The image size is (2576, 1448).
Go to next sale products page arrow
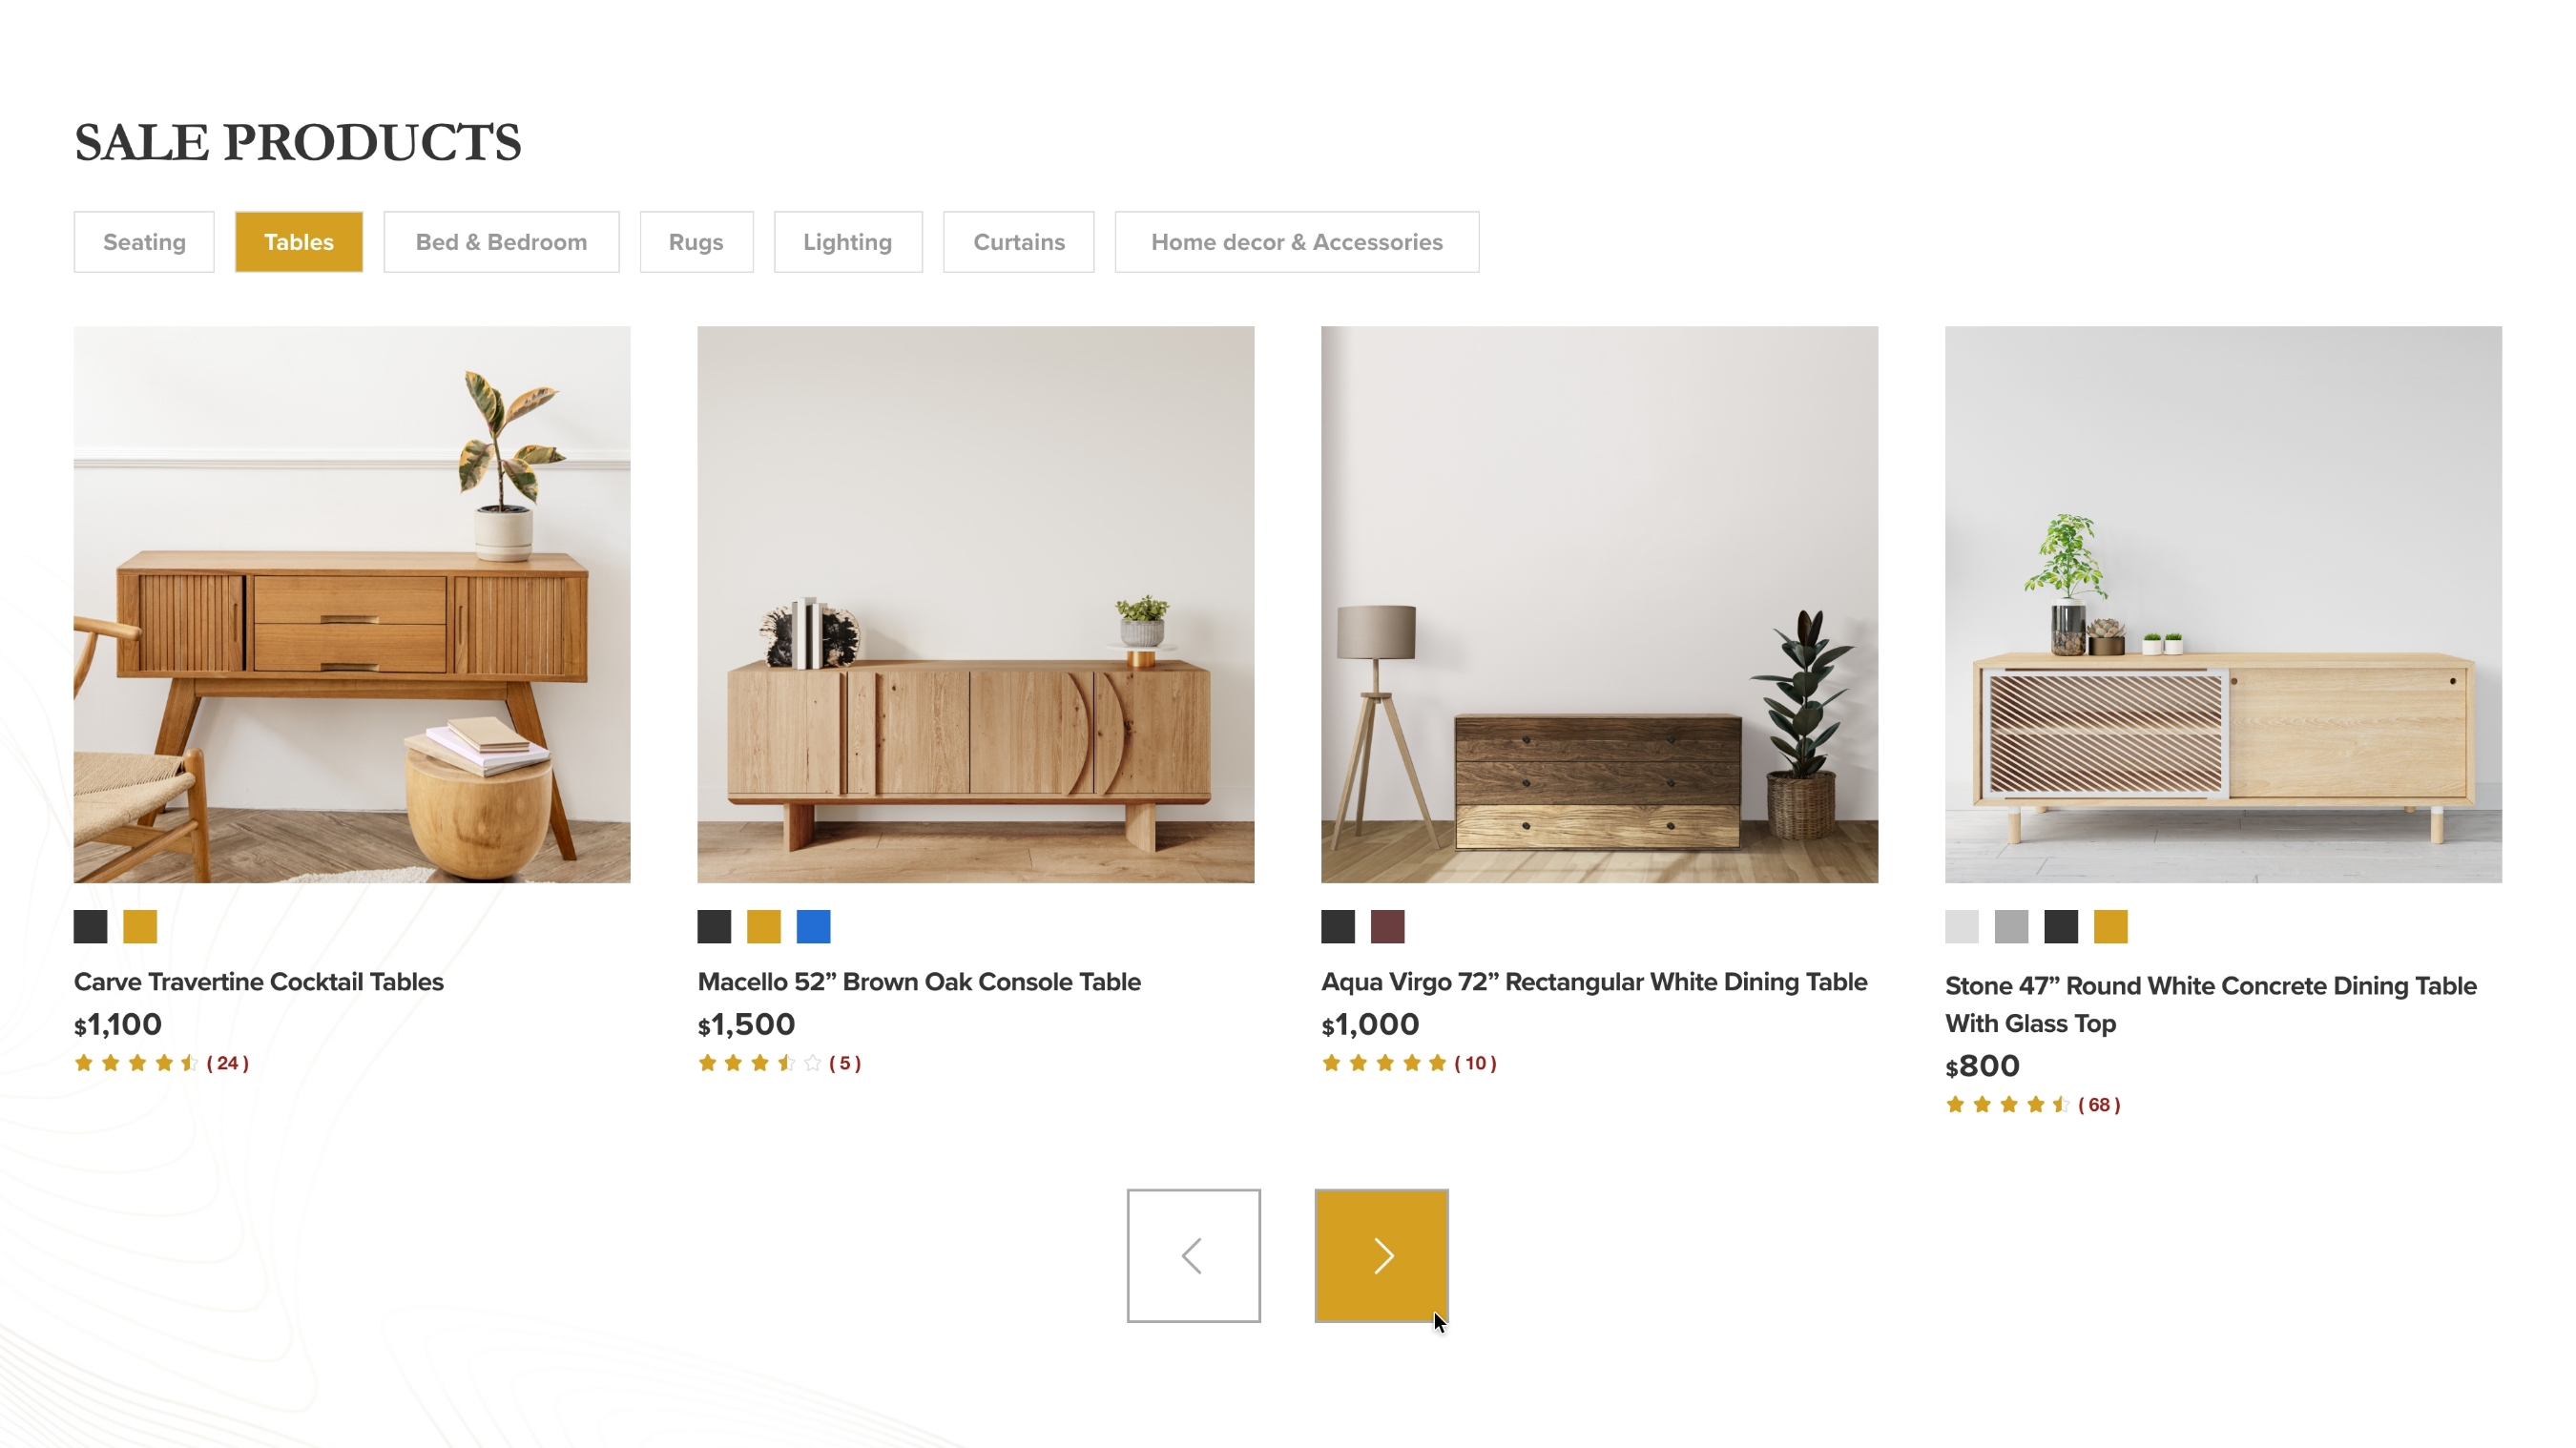[1381, 1255]
